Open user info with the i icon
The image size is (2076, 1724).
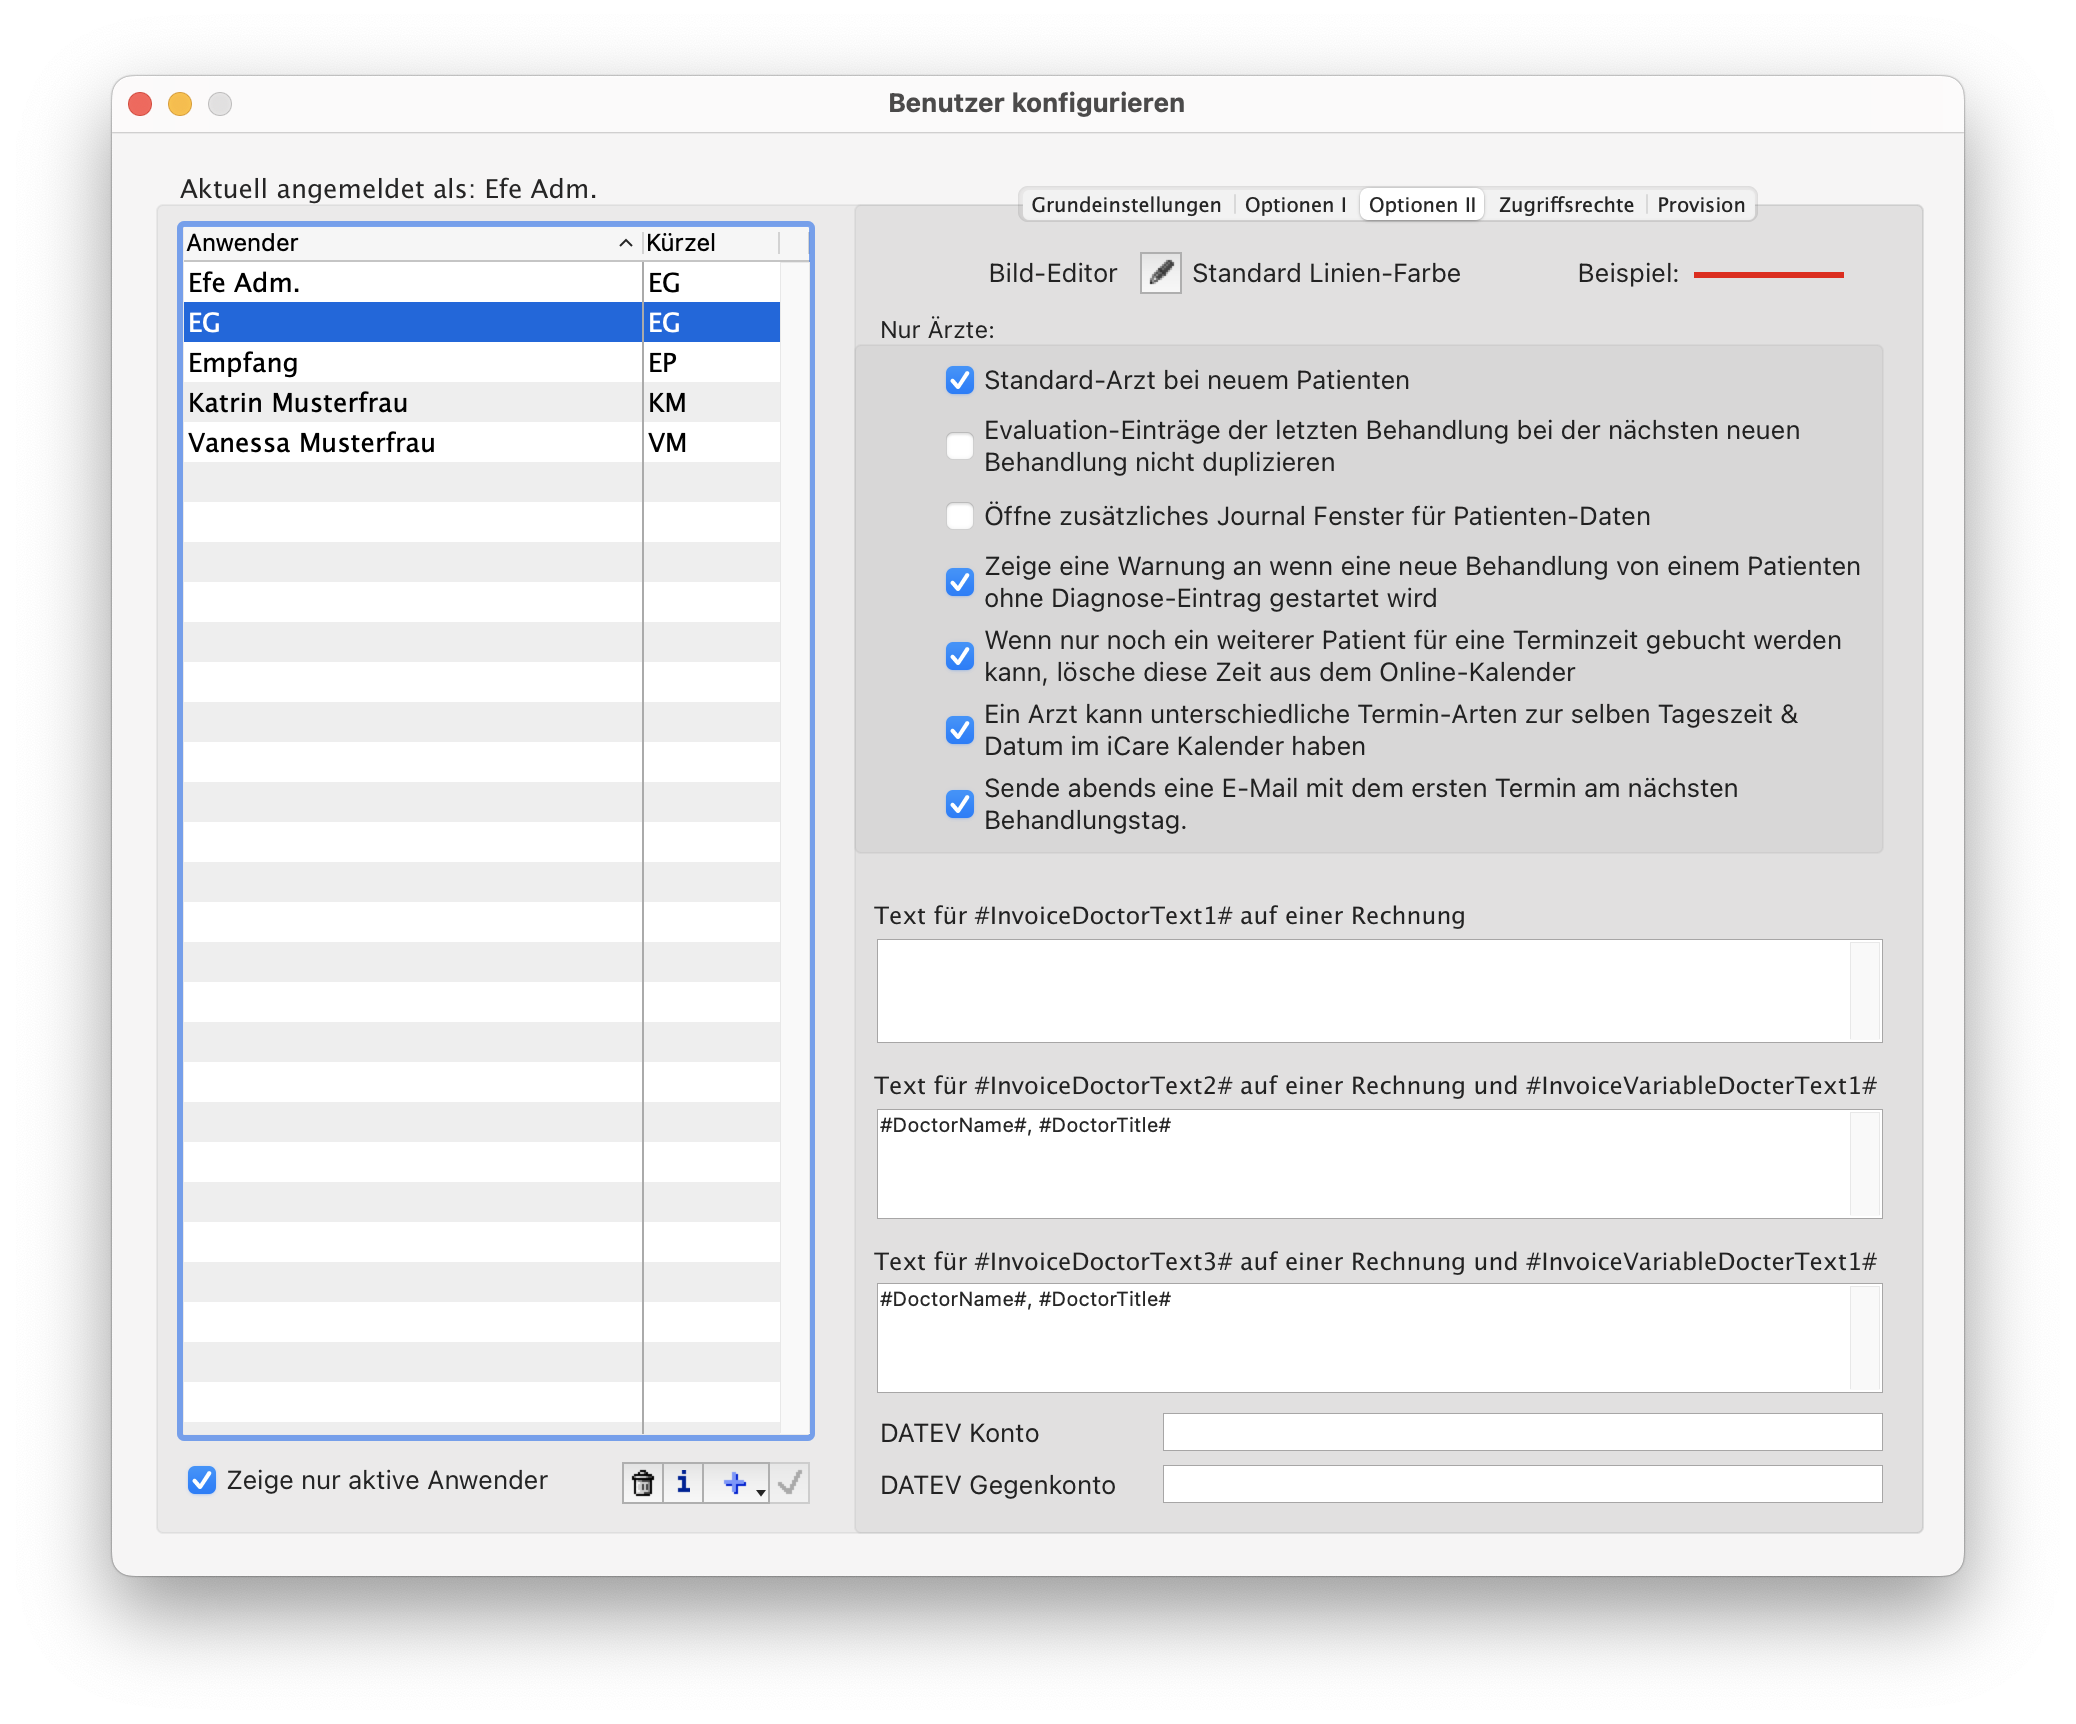click(683, 1482)
